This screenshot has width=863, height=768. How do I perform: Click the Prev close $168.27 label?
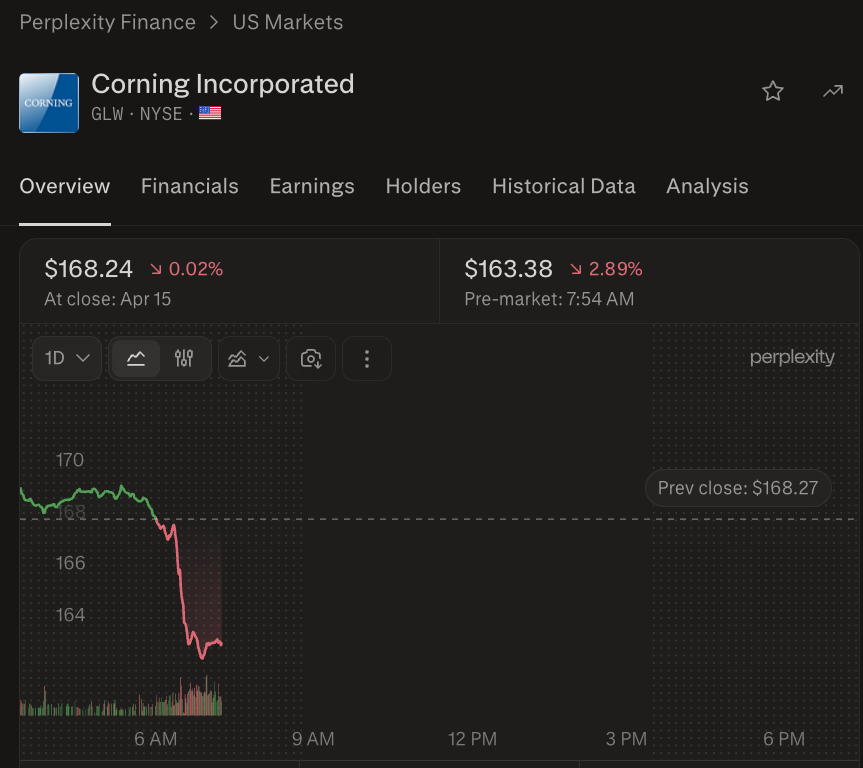[738, 488]
